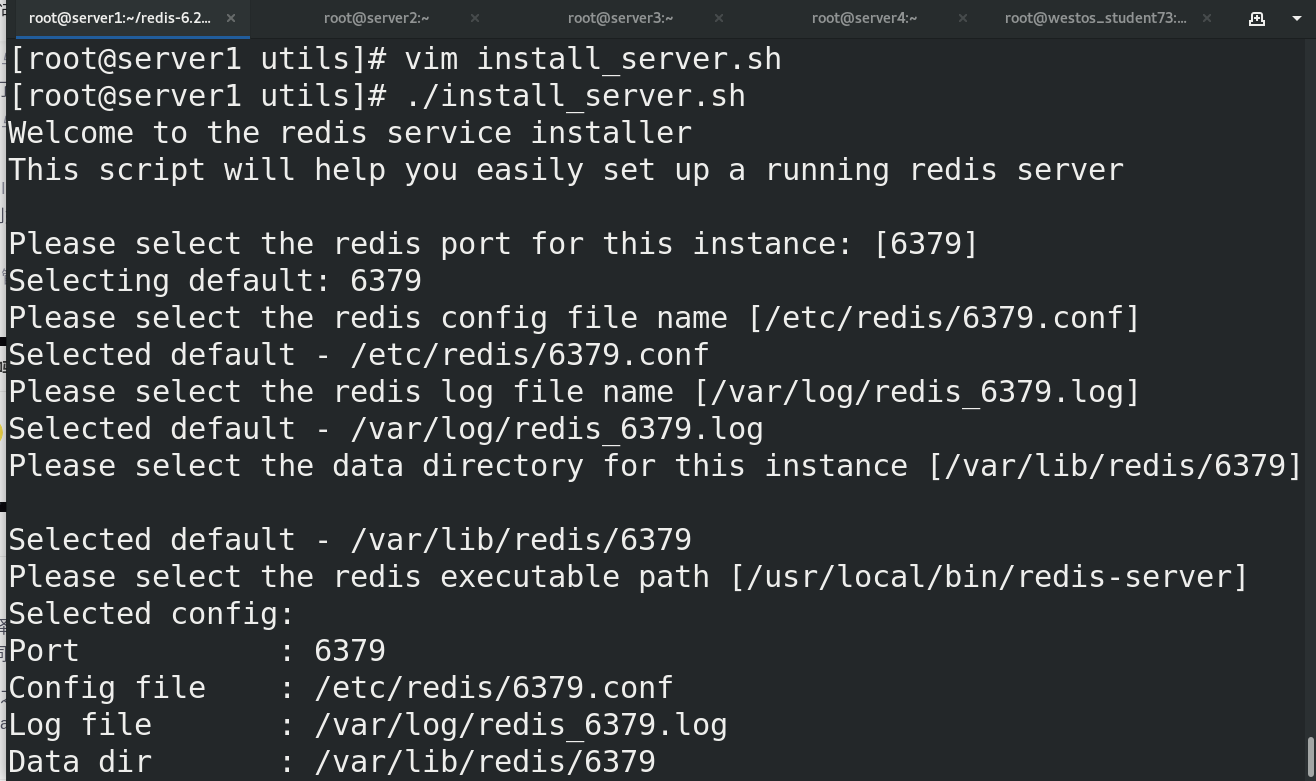Viewport: 1316px width, 781px height.
Task: Close the root@server4 tab
Action: pyautogui.click(x=963, y=18)
